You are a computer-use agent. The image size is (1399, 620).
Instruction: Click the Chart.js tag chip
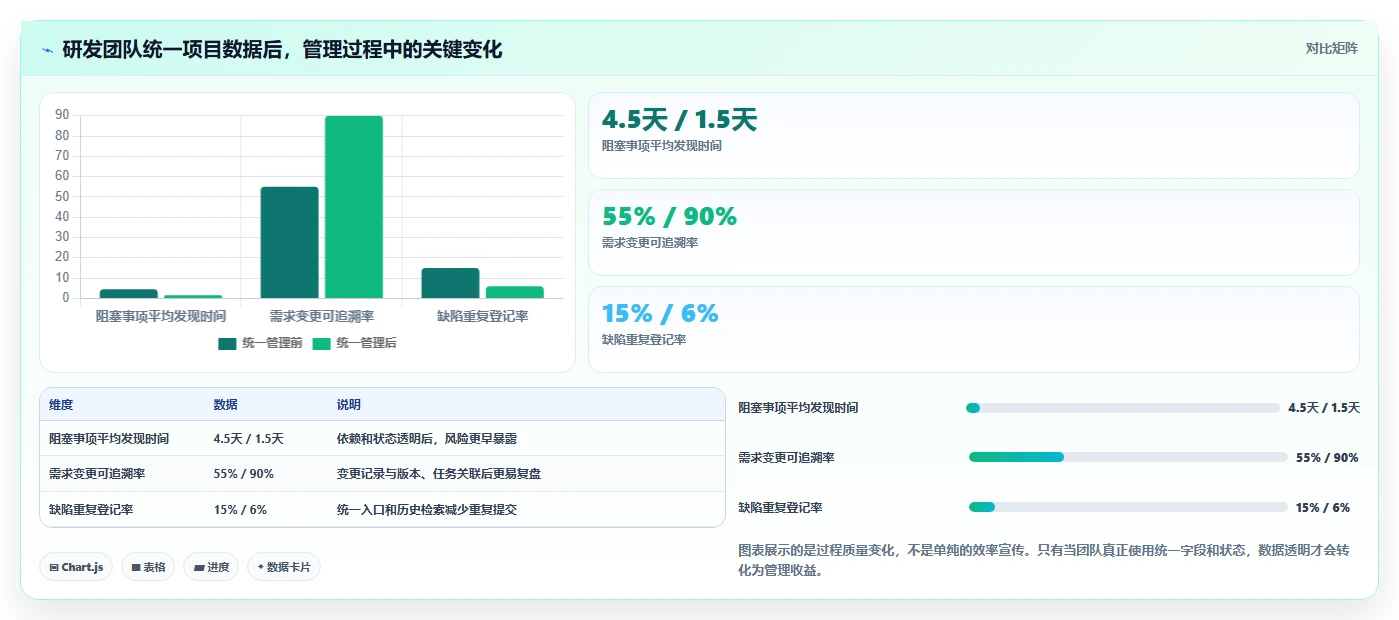point(76,567)
